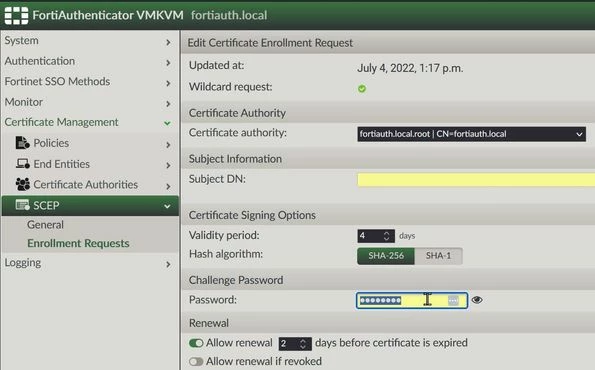Go to End Entities section
This screenshot has width=595, height=370.
(x=61, y=164)
